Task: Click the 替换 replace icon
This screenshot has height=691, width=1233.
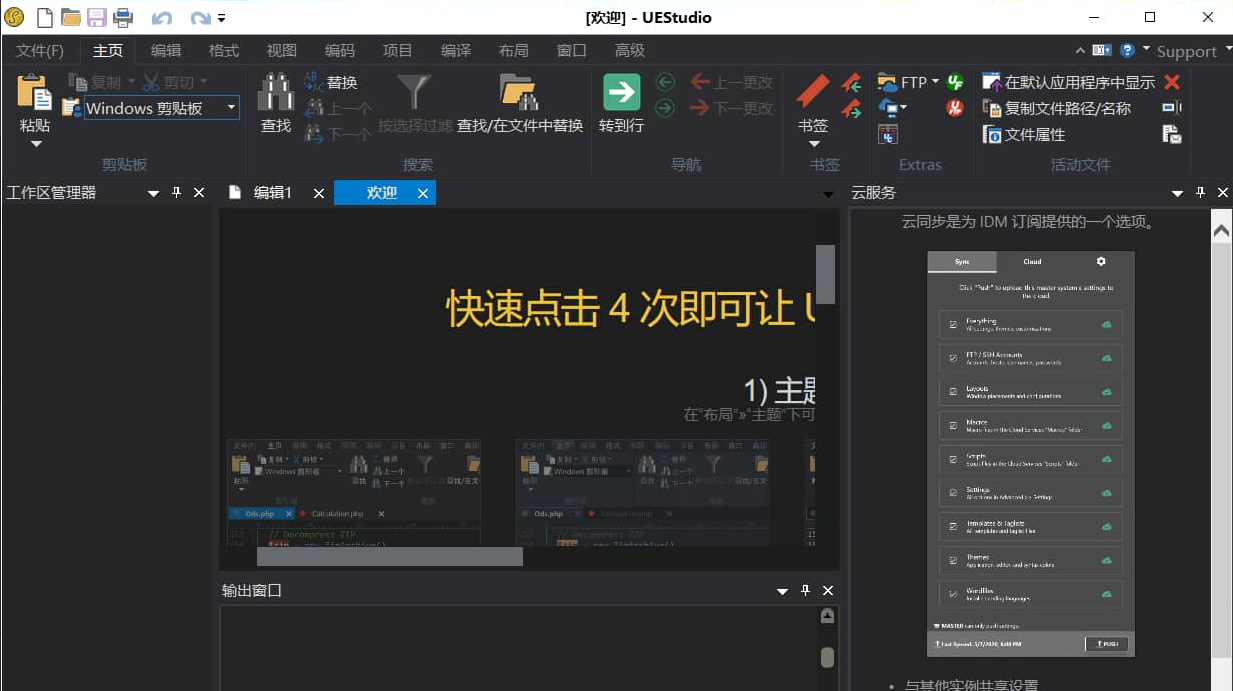Action: click(313, 82)
